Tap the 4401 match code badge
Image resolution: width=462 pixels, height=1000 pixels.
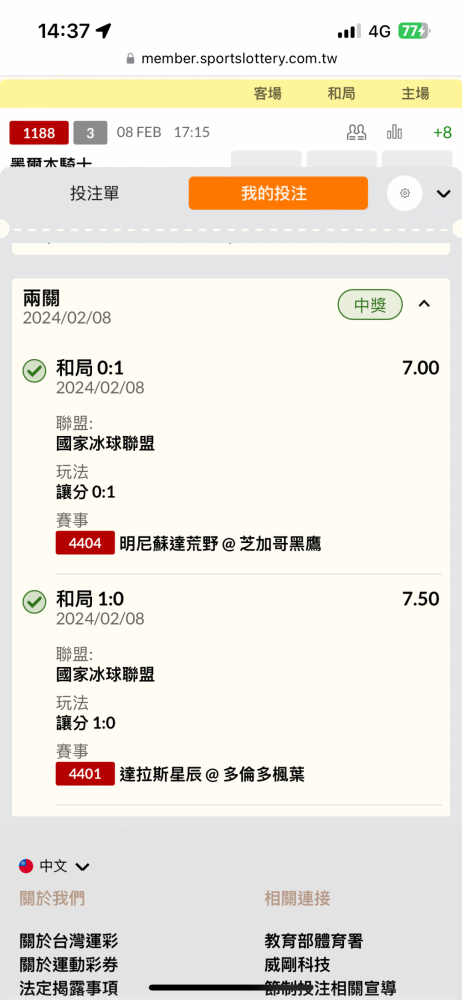(x=86, y=774)
